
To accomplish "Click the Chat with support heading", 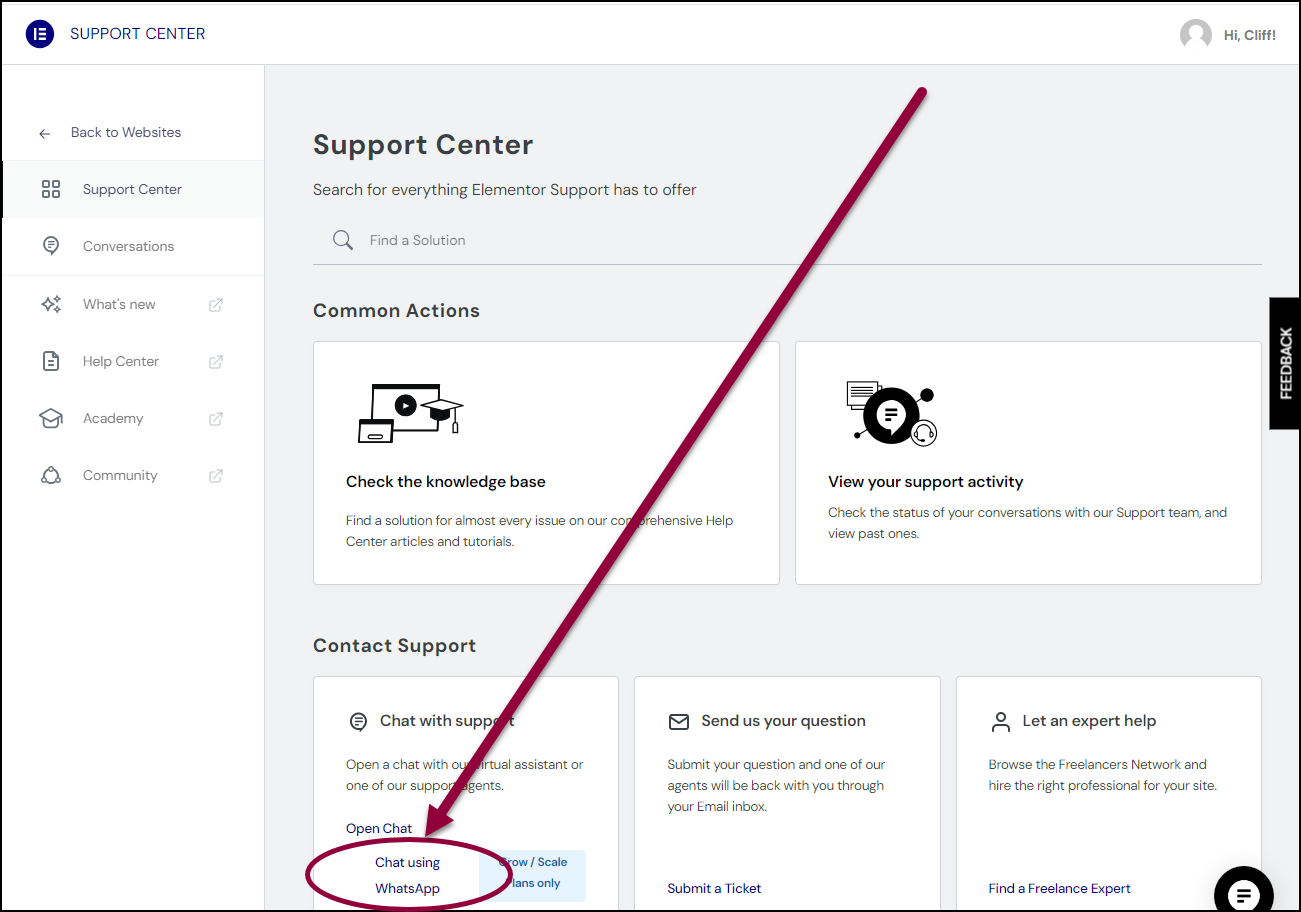I will 447,721.
